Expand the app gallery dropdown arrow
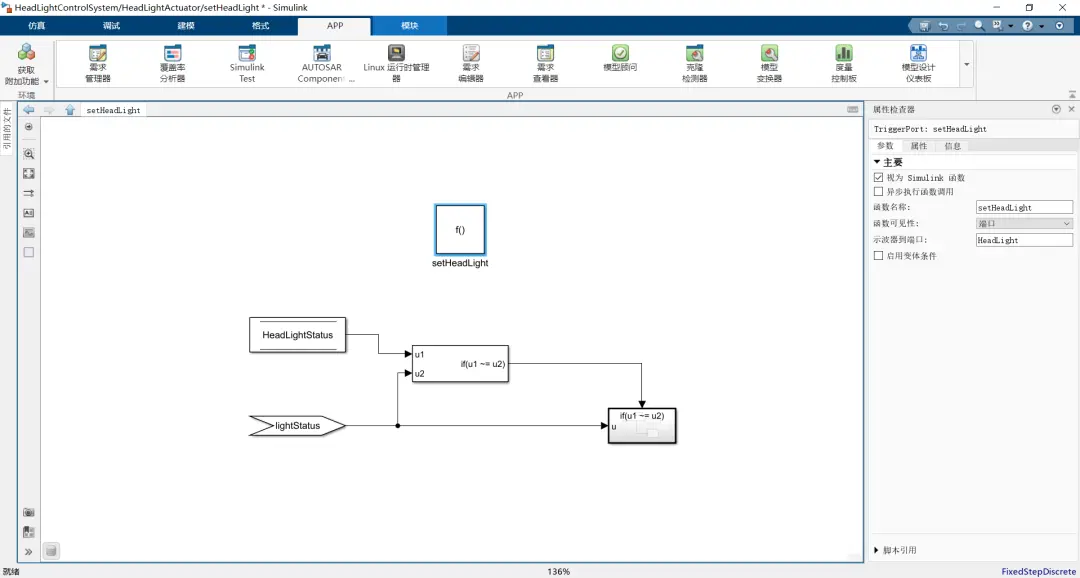The height and width of the screenshot is (578, 1080). (967, 64)
